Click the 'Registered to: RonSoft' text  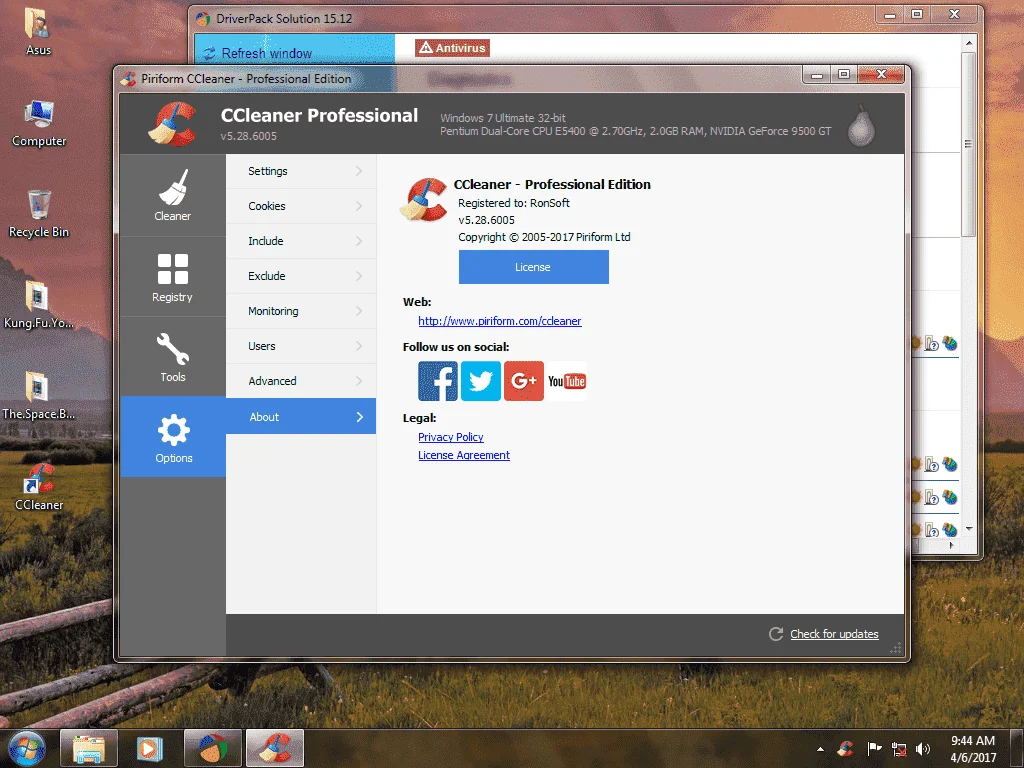(x=514, y=203)
